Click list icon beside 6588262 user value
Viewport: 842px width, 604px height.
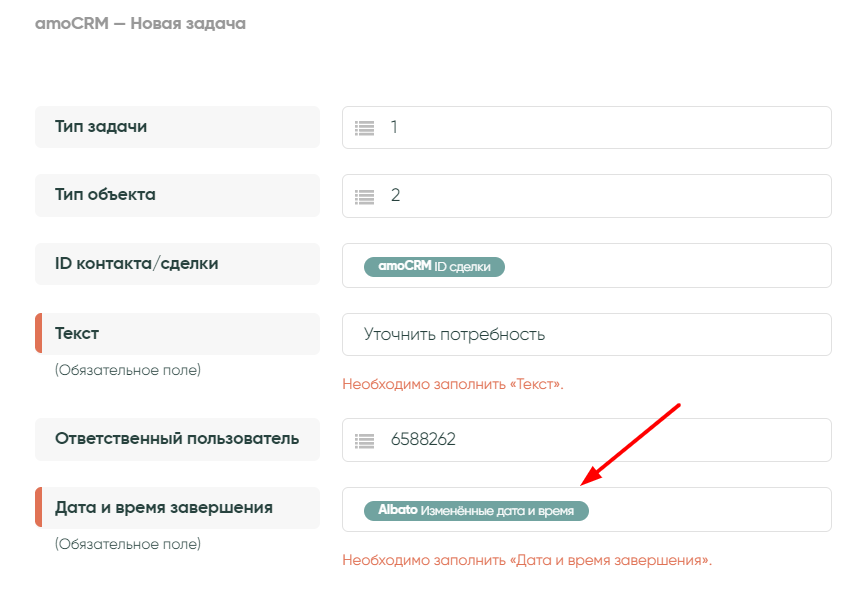364,440
